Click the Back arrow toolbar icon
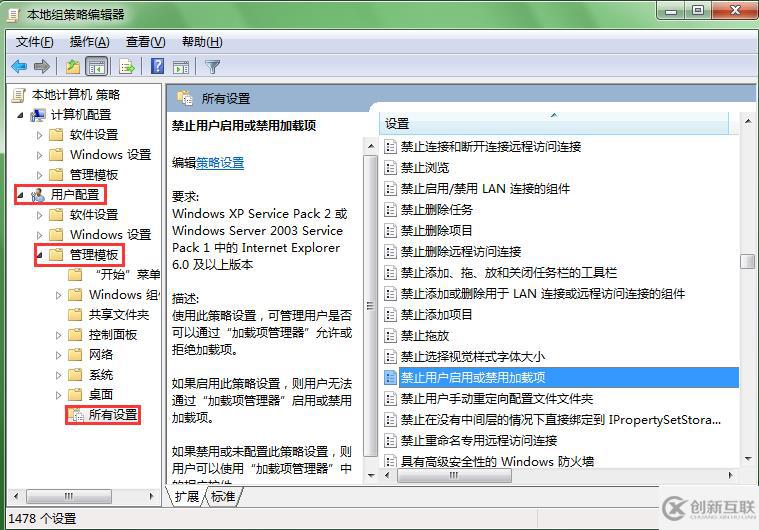Image resolution: width=759 pixels, height=530 pixels. click(19, 66)
